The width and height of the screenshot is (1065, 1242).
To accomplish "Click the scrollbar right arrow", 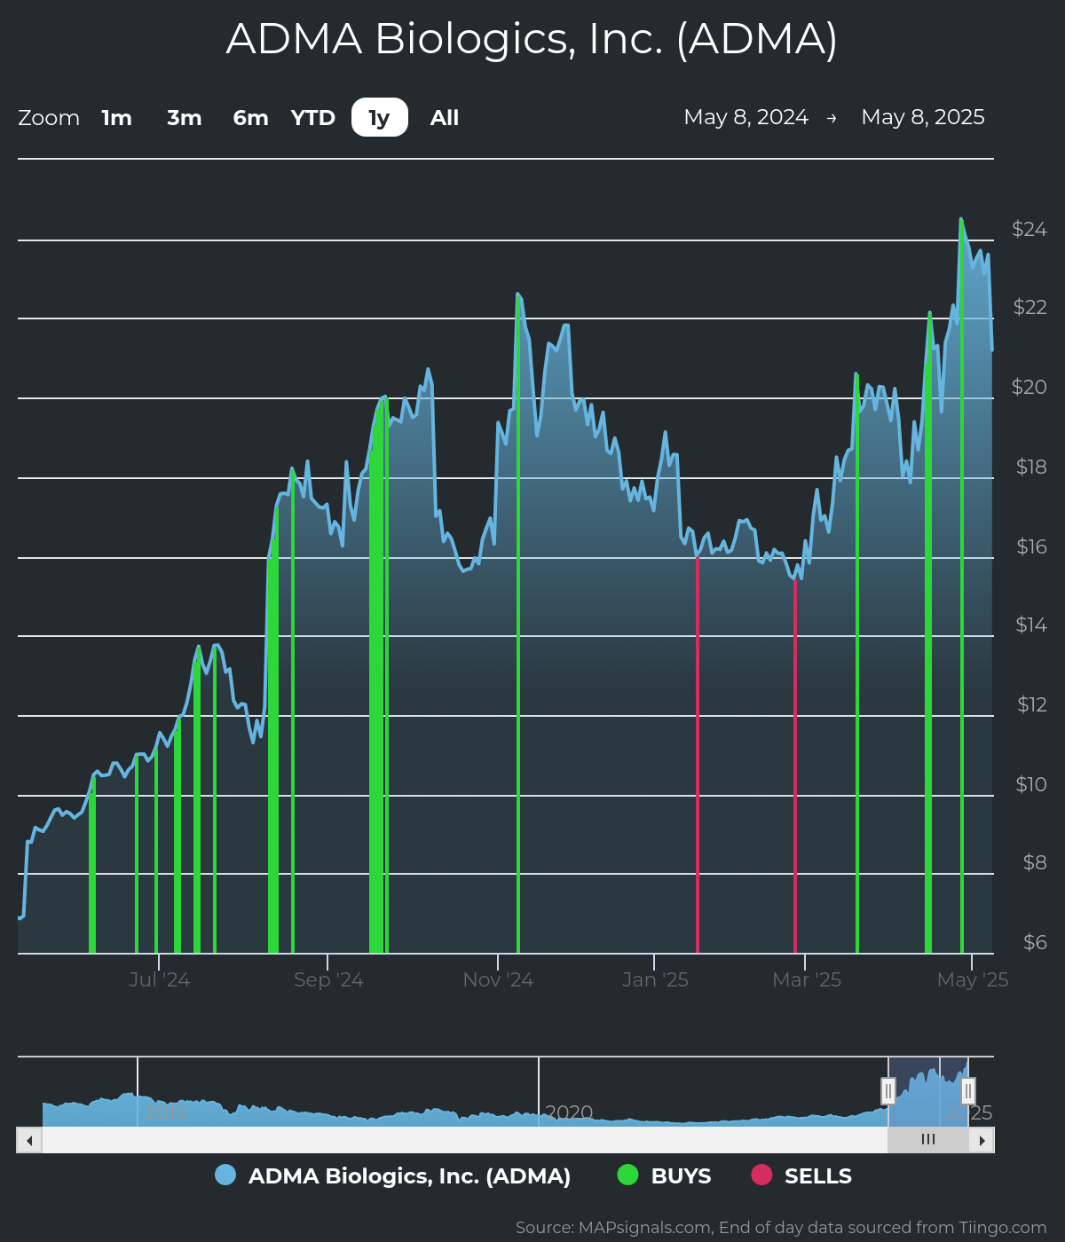I will point(982,1140).
